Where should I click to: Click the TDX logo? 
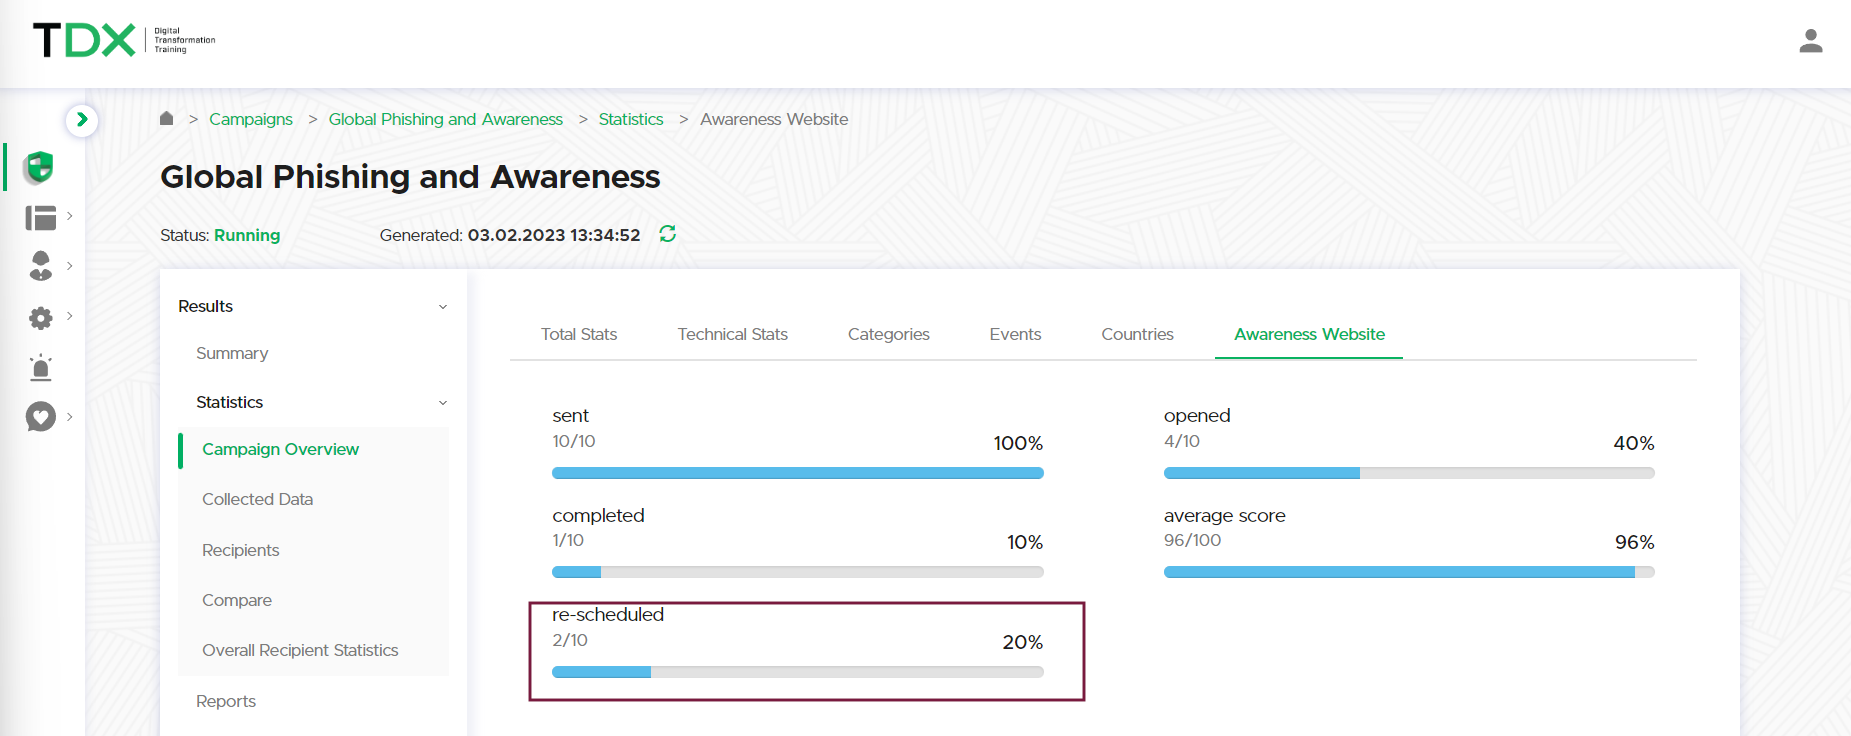84,40
